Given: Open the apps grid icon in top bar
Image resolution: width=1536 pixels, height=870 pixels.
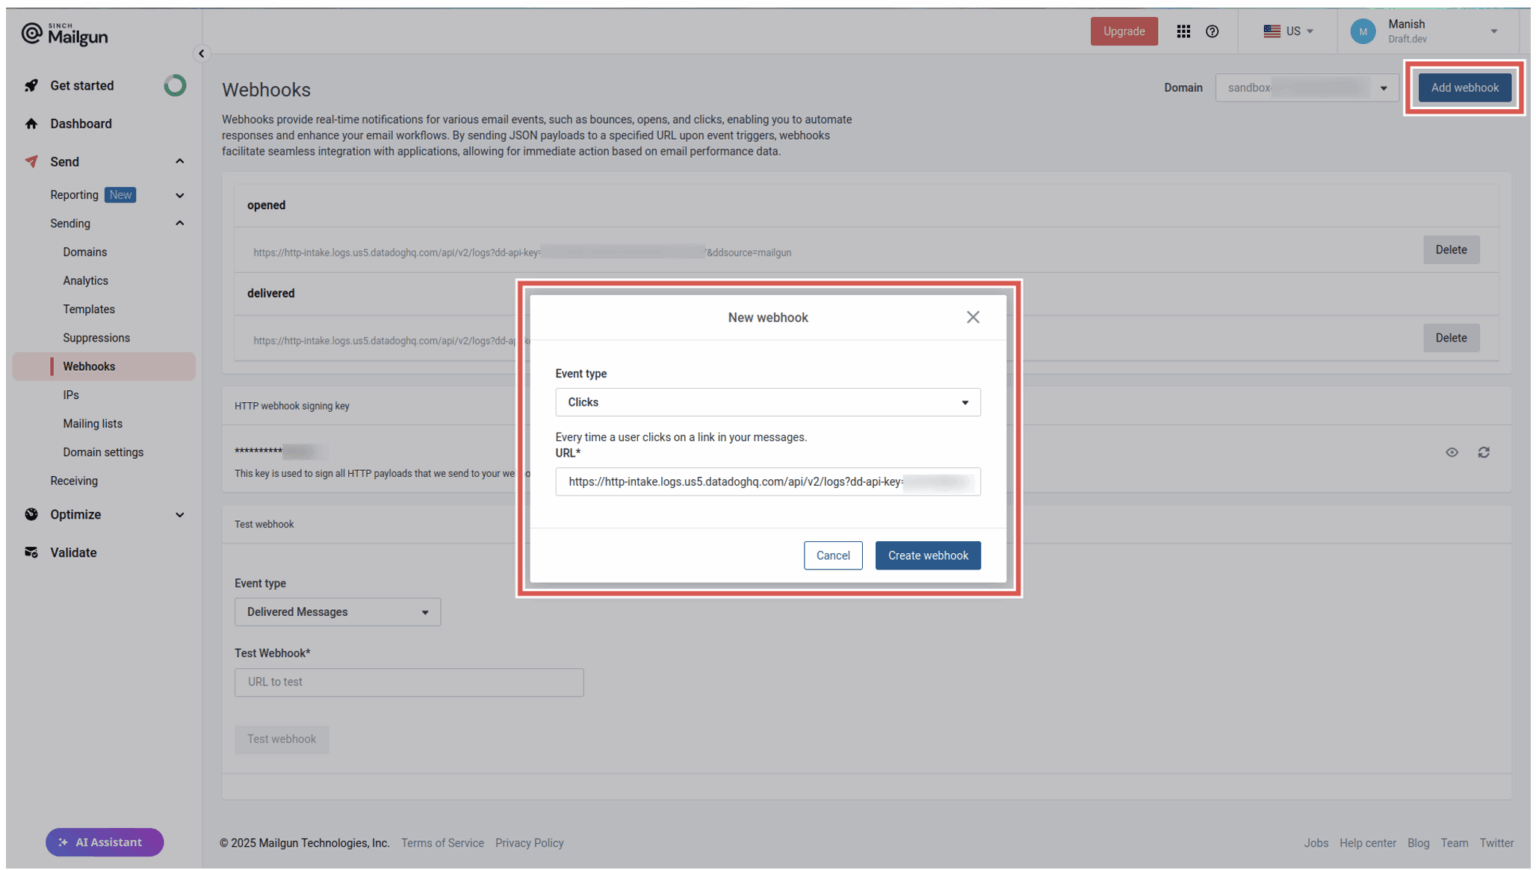Looking at the screenshot, I should pyautogui.click(x=1183, y=31).
